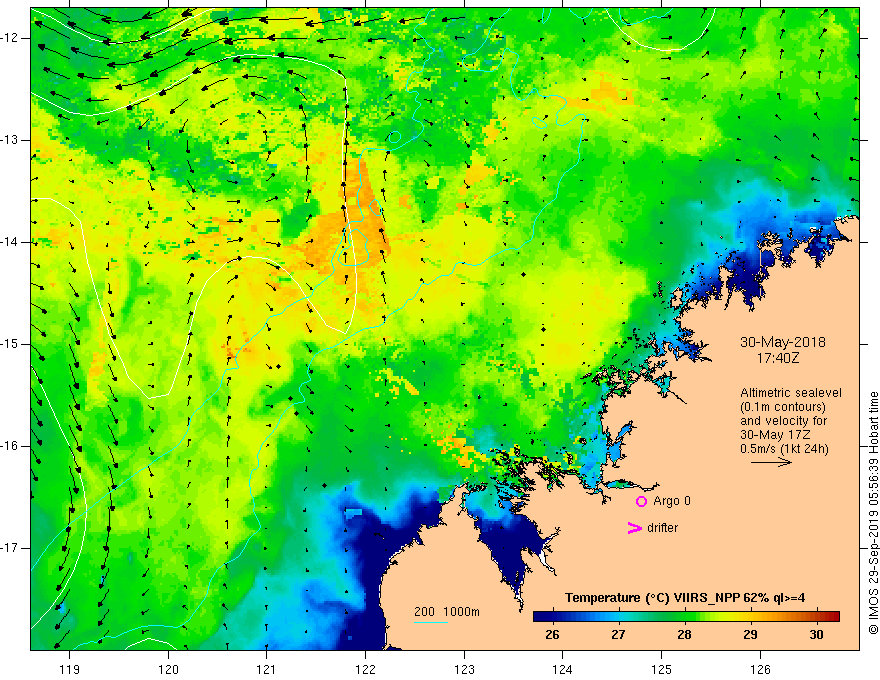Viewport: 880px width, 680px height.
Task: Click the "Temperature (°C) VIIRS_NPP 62% ql>=4" title
Action: click(685, 598)
